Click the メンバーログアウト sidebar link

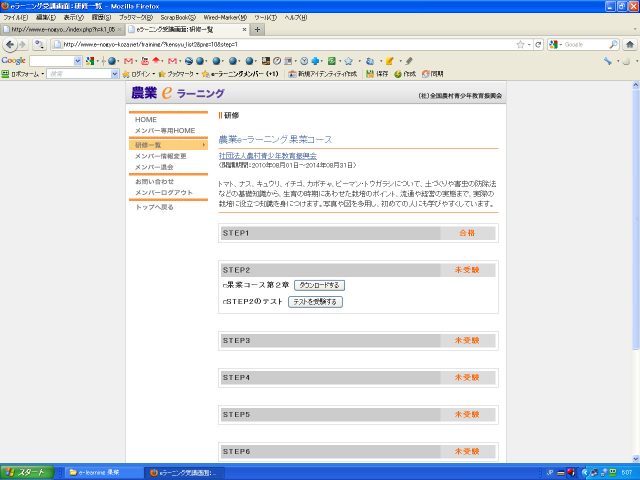pos(163,192)
